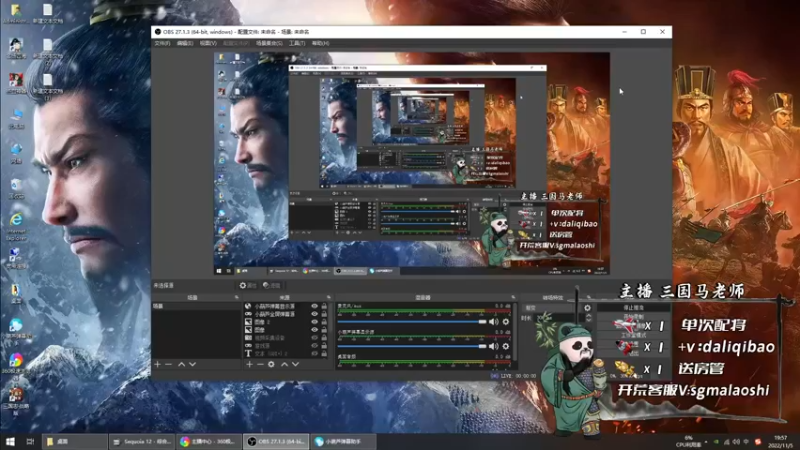
Task: Move source up with arrow icon
Action: 284,364
